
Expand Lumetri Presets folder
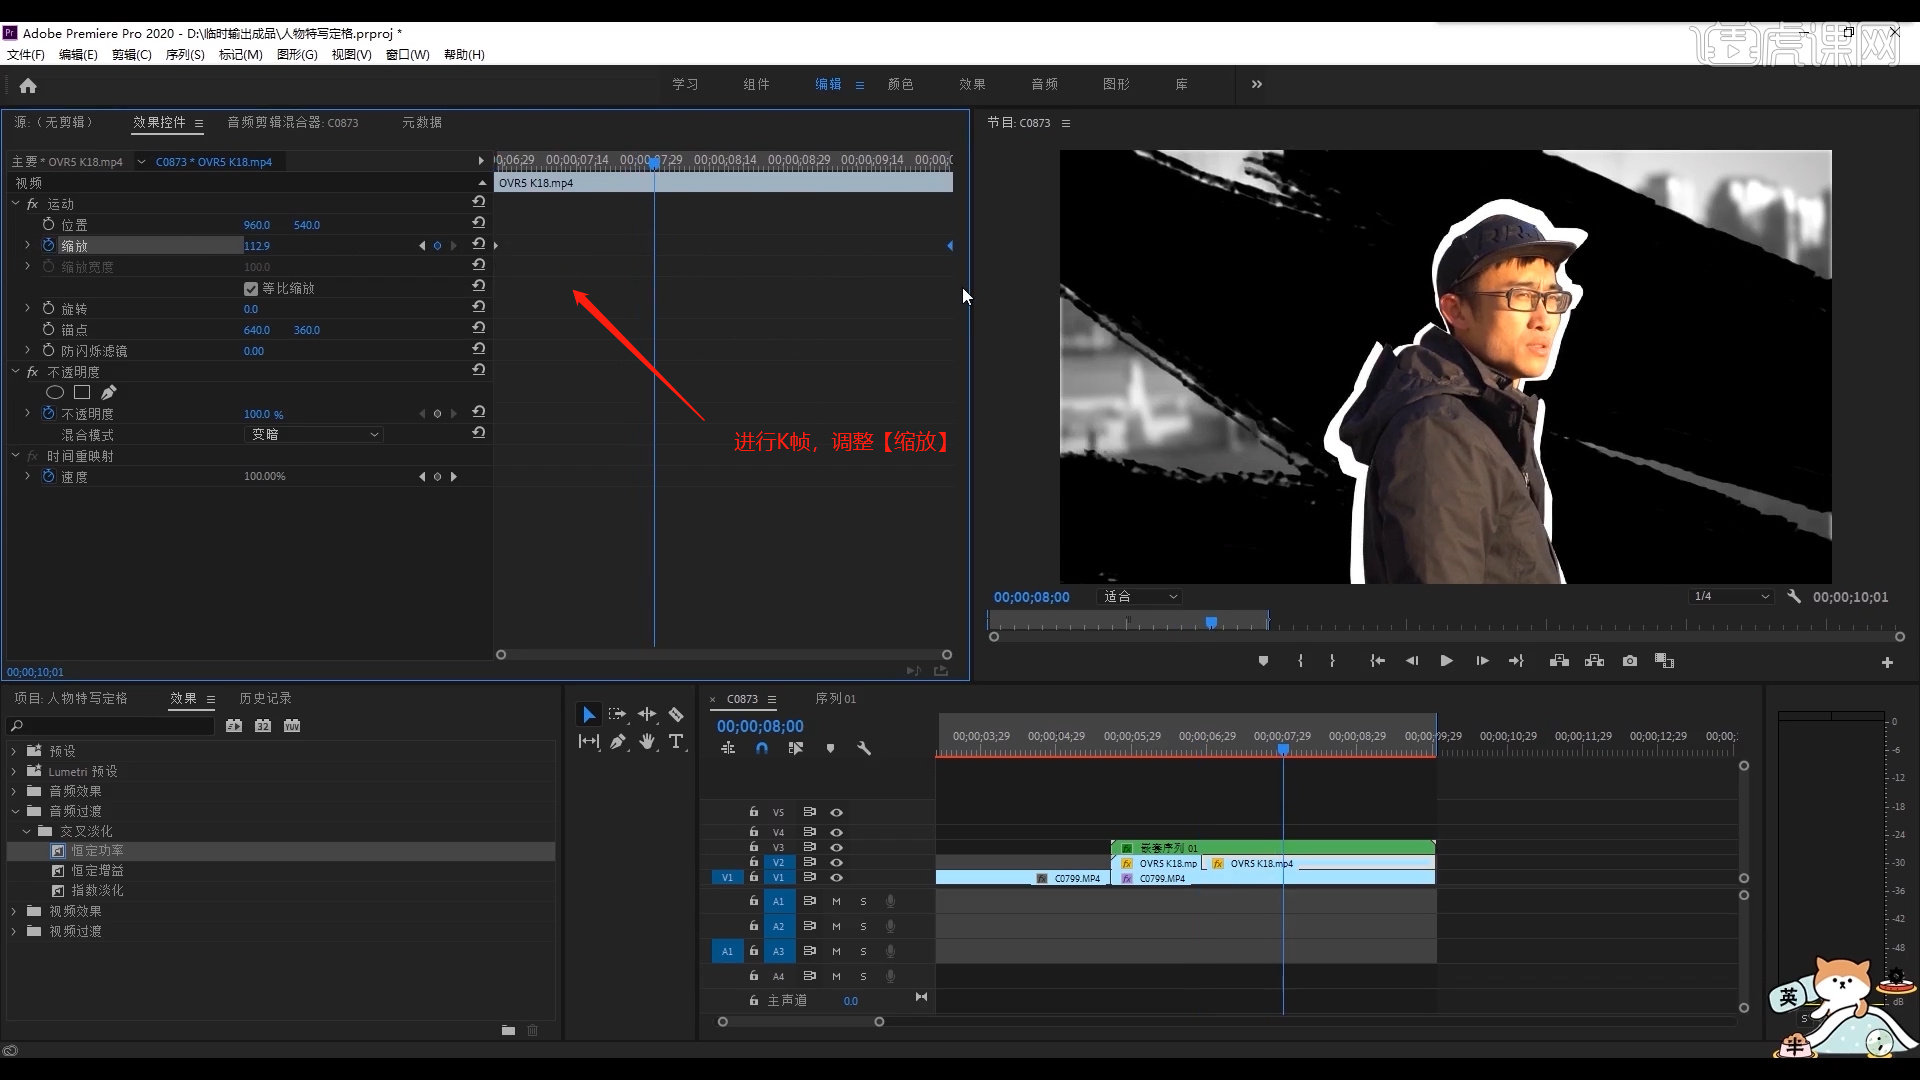[14, 771]
